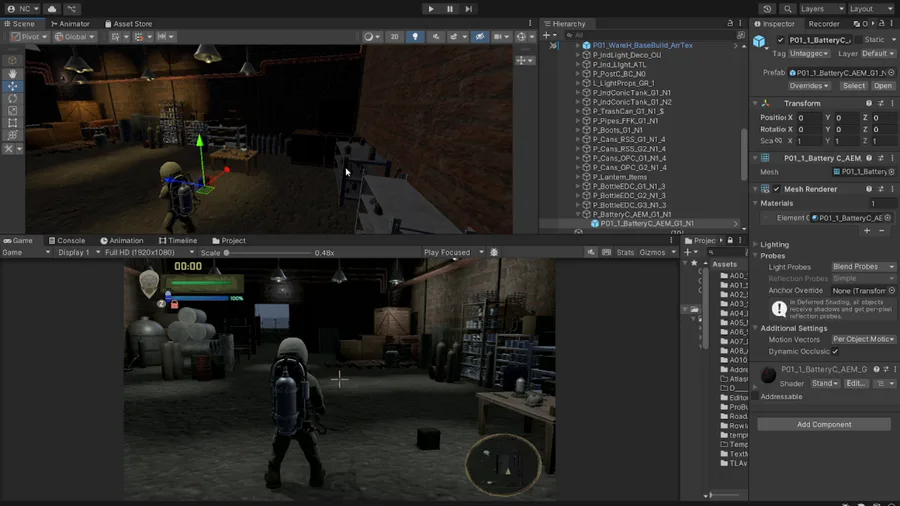Toggle Scene audio icon
This screenshot has height=506, width=900.
436,36
